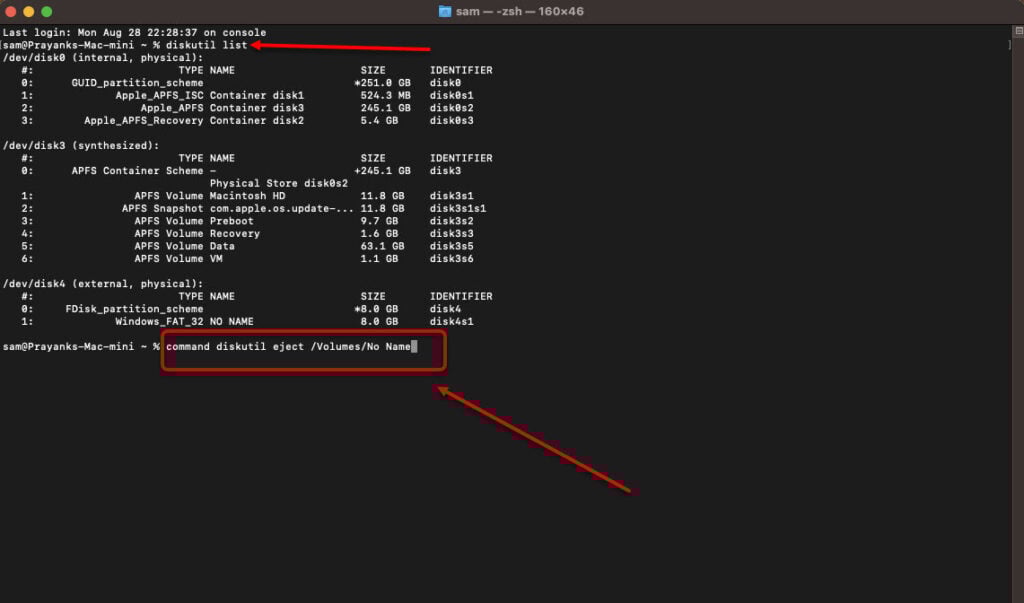Viewport: 1024px width, 603px height.
Task: Click the 'disk4s1' identifier
Action: pos(451,321)
